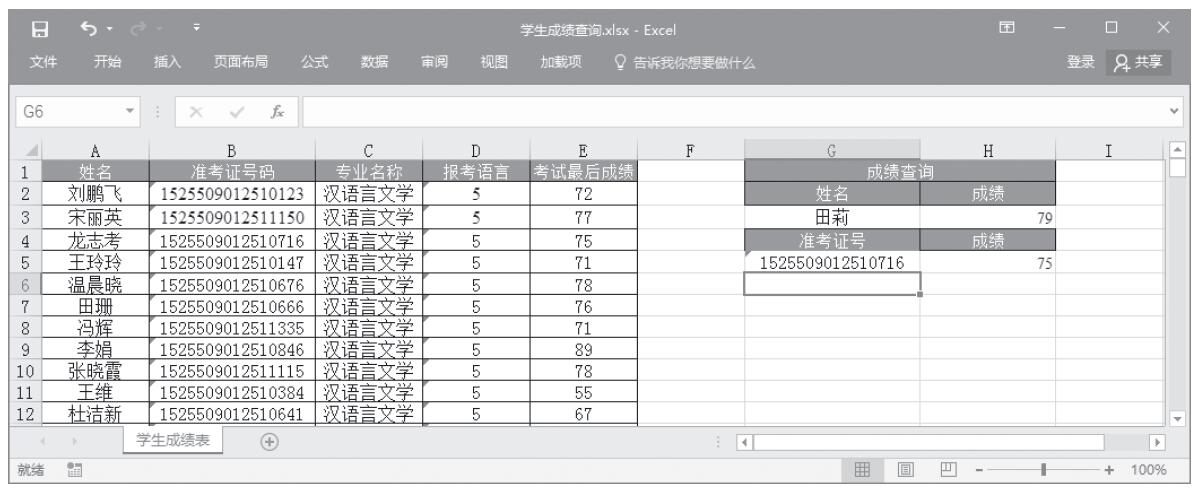1201x495 pixels.
Task: Click the zoom slider handle
Action: 1043,469
